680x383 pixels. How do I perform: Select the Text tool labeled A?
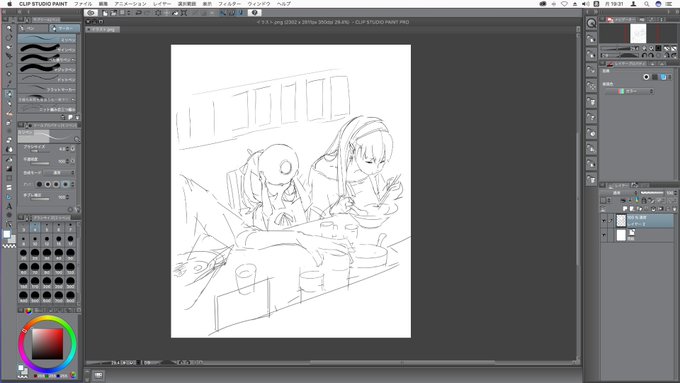pos(9,206)
